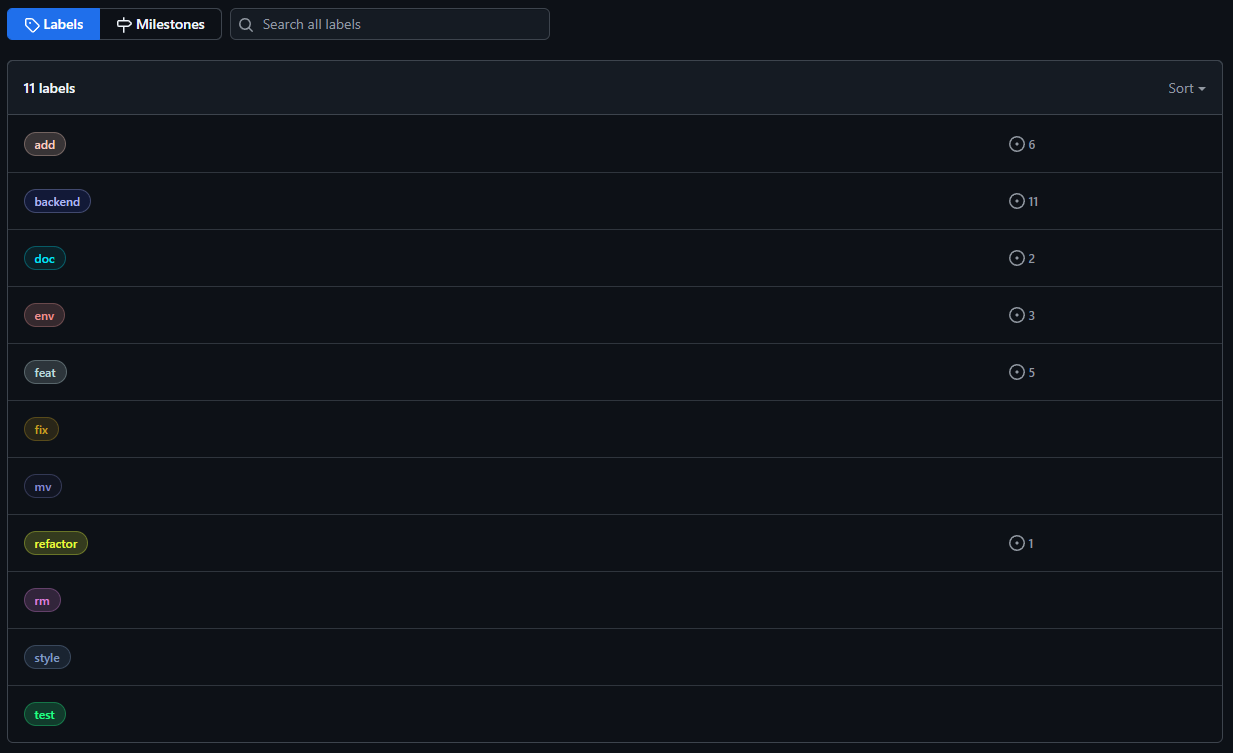Select the Labels tab
The image size is (1233, 753).
[53, 23]
